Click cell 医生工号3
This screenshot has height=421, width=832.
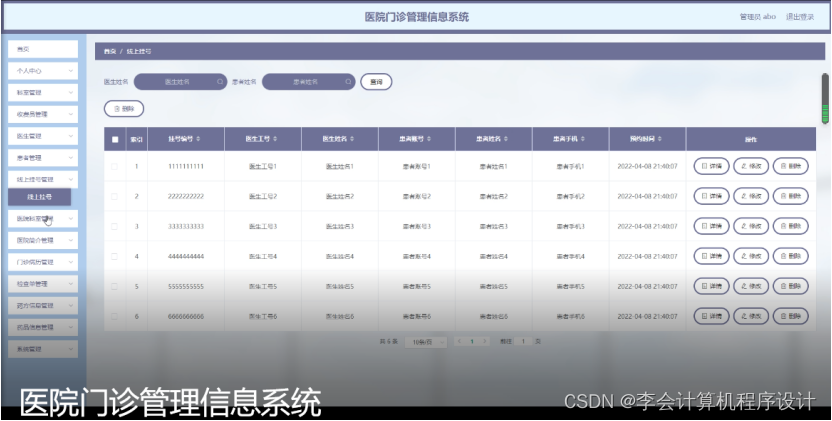[x=263, y=226]
